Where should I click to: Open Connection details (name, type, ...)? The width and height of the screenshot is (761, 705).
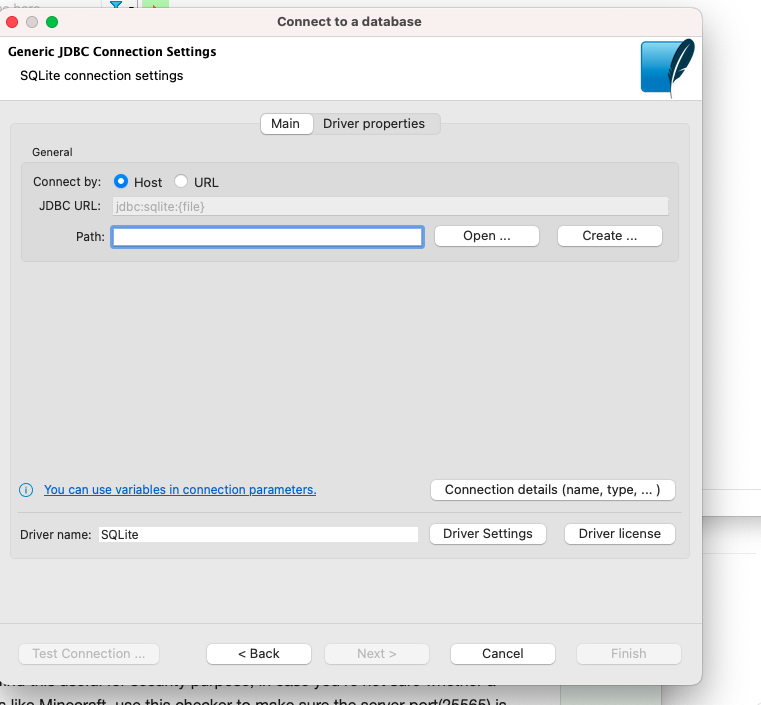click(552, 490)
